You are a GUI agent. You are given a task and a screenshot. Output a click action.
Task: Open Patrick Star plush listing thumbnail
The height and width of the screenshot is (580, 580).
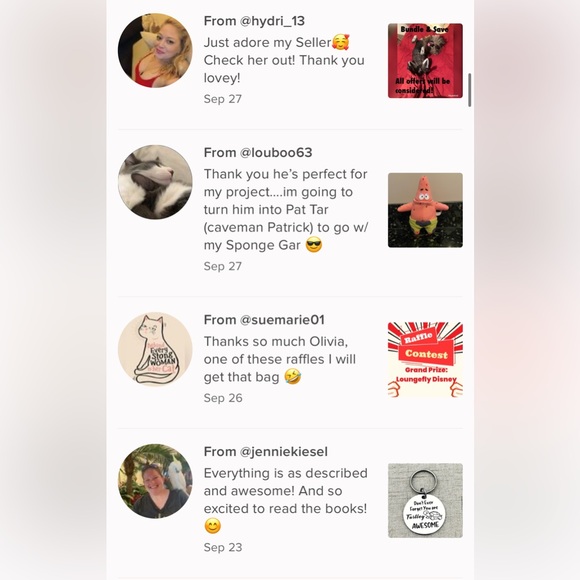pyautogui.click(x=425, y=210)
